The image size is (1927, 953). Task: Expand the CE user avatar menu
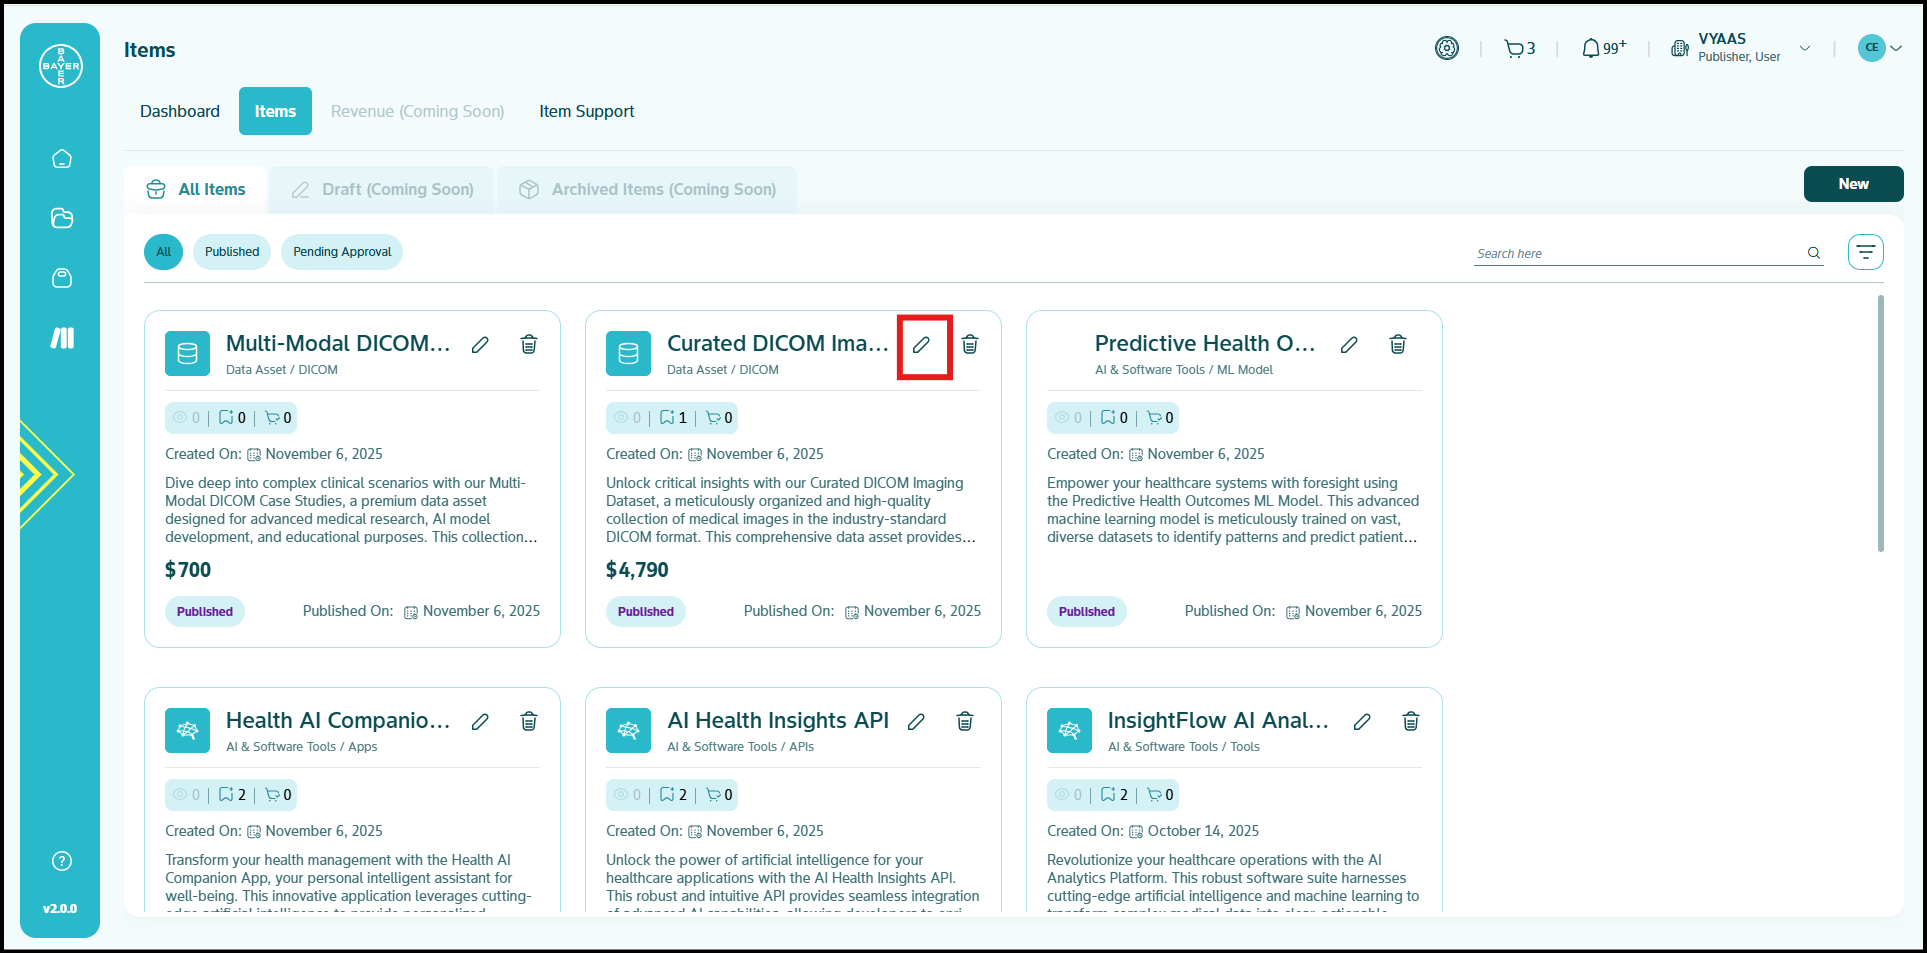1880,48
